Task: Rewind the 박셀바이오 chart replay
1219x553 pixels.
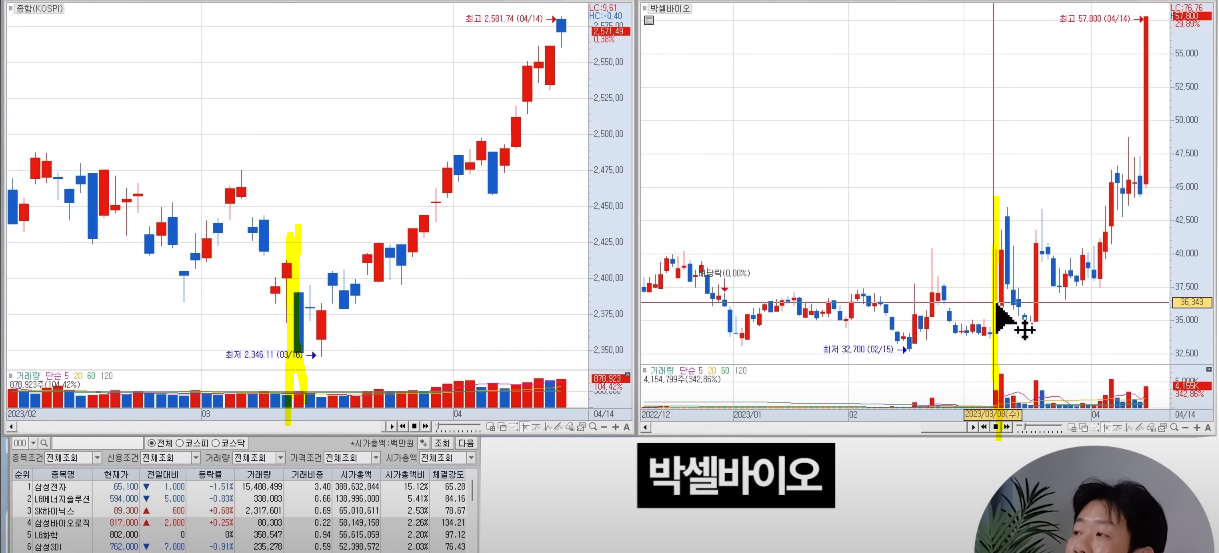Action: click(984, 427)
